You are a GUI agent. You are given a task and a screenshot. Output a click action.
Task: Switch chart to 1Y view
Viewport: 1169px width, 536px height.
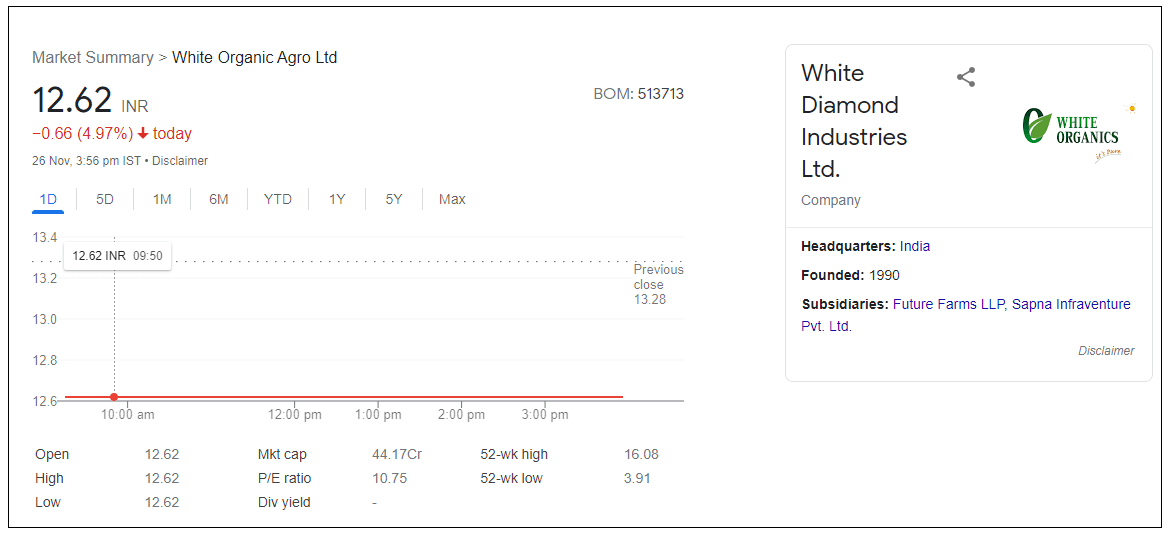tap(337, 199)
